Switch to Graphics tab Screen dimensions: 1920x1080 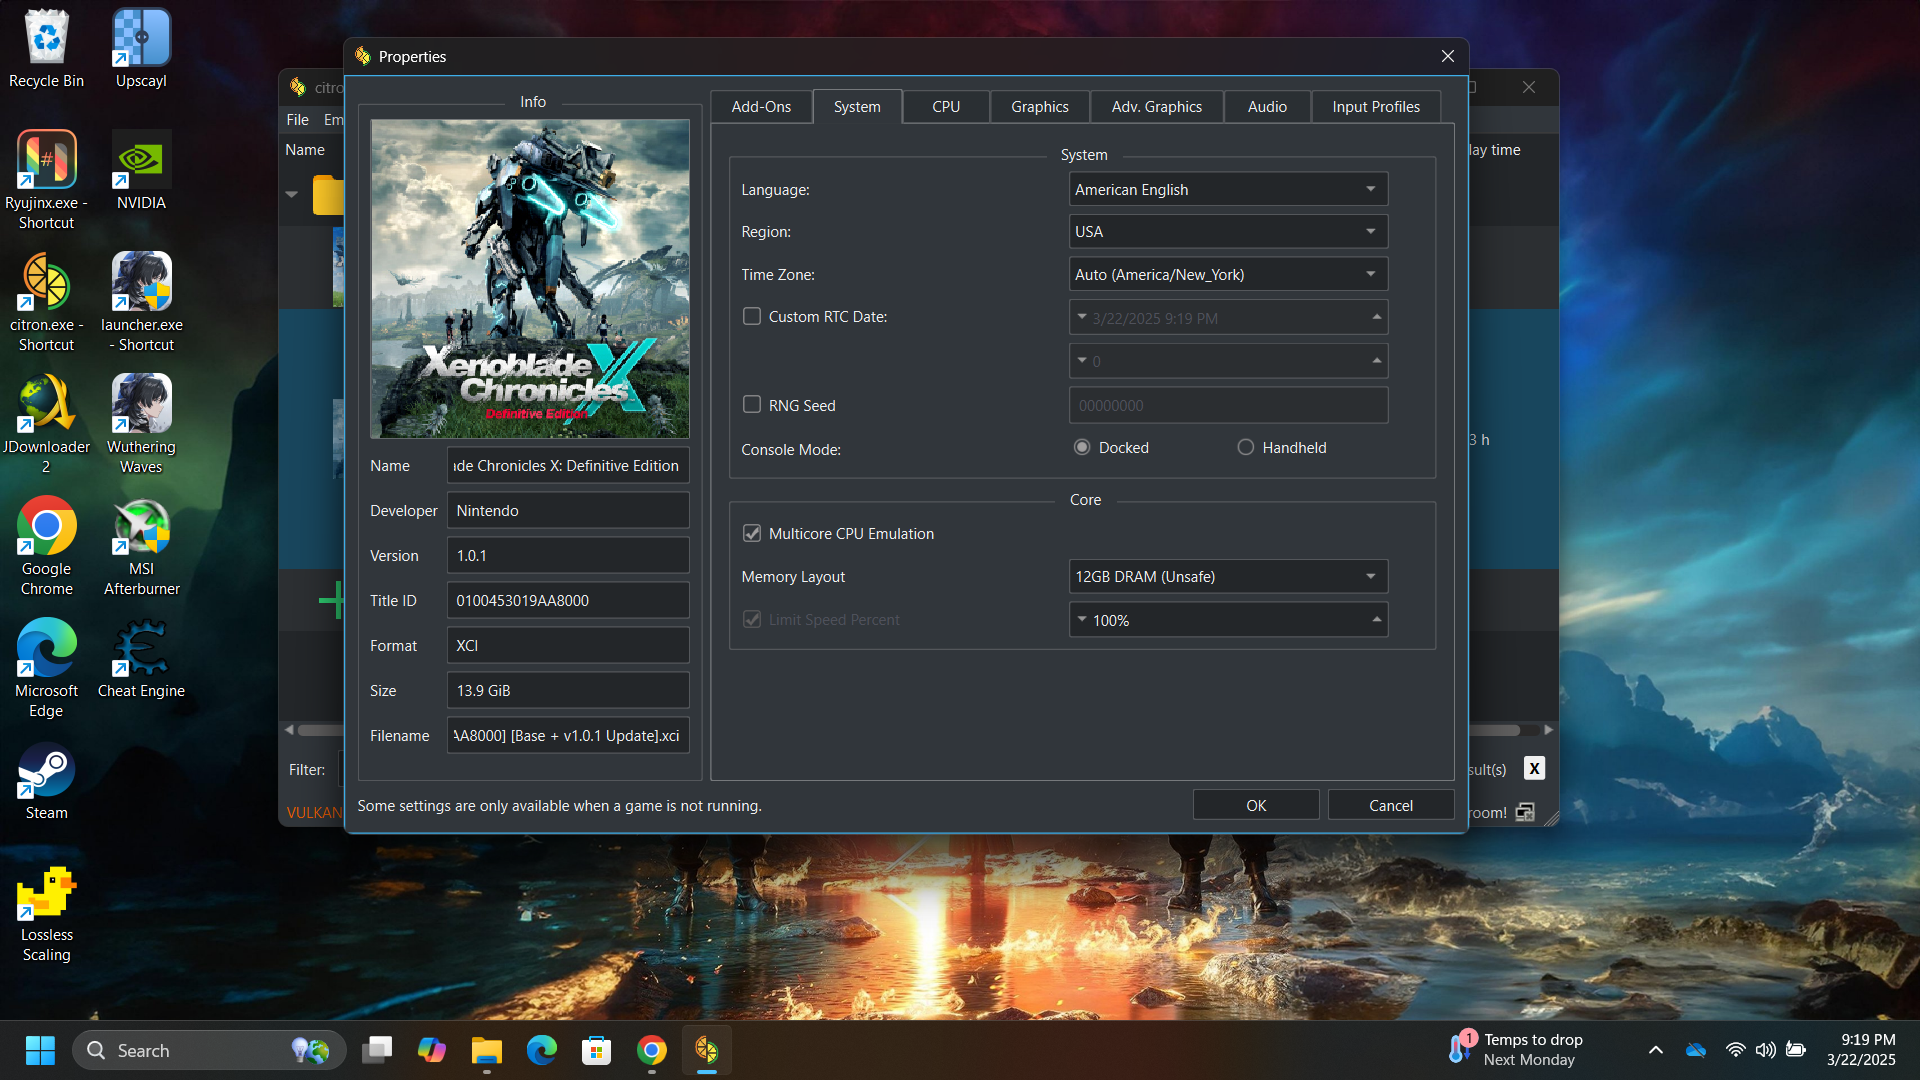[1039, 106]
